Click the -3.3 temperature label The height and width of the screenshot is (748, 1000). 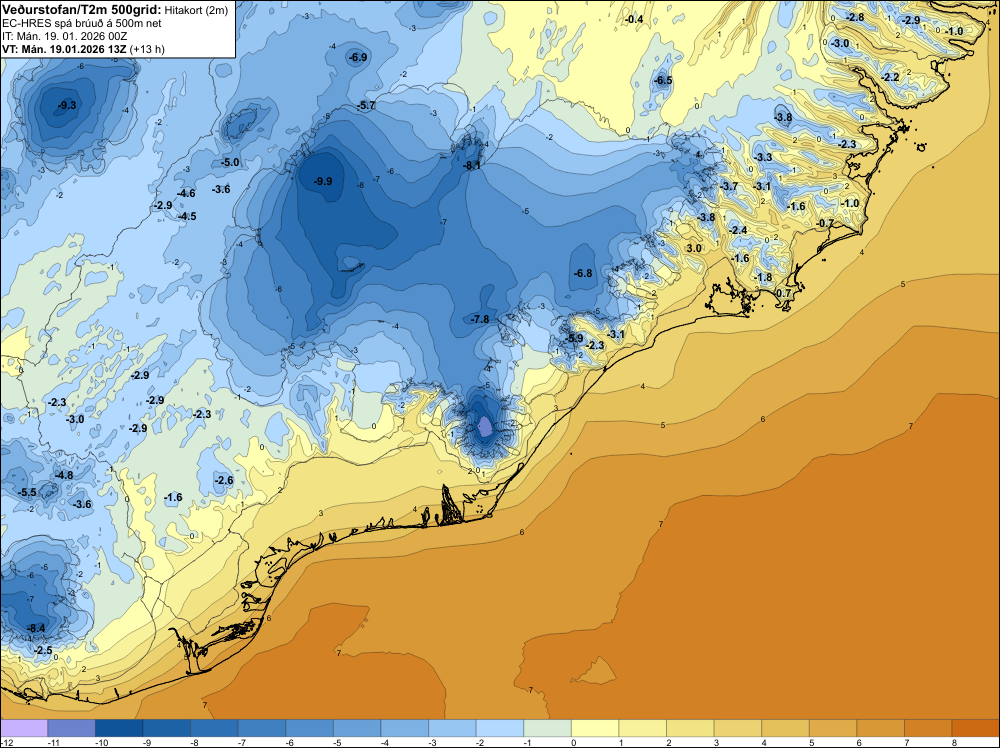pyautogui.click(x=763, y=157)
